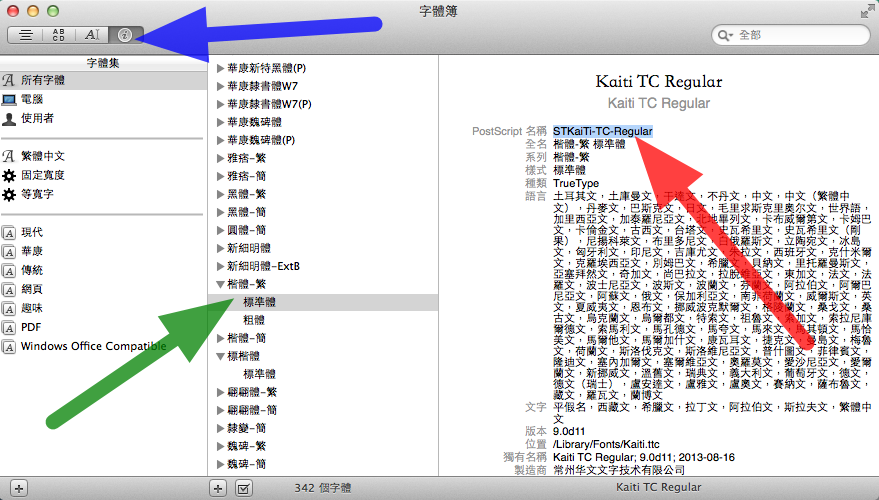879x500 pixels.
Task: Click the location path /Library/Fonts/Kaiti.ttc
Action: pos(606,445)
